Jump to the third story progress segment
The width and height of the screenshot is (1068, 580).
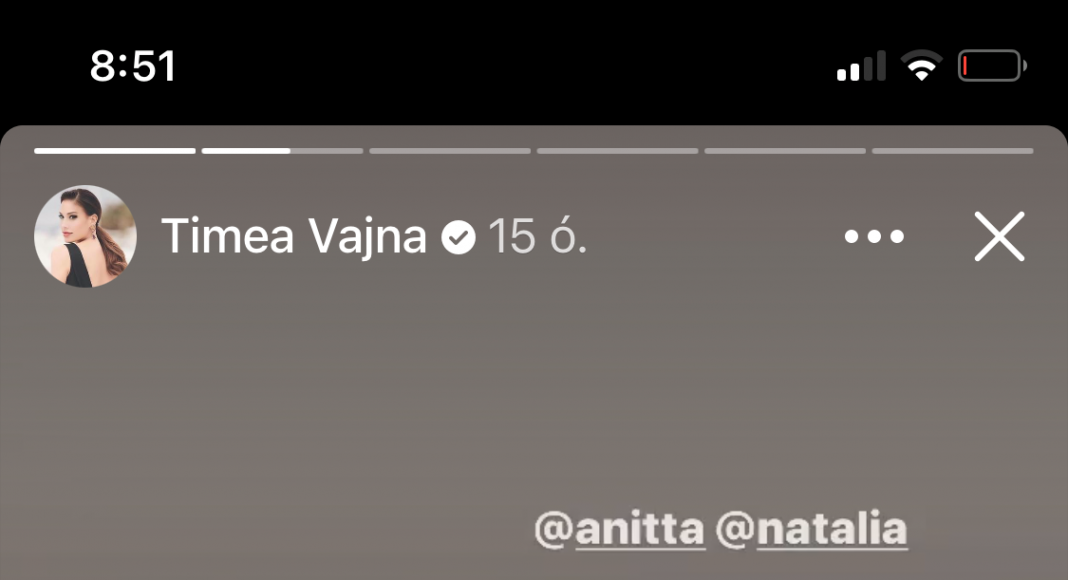[450, 151]
